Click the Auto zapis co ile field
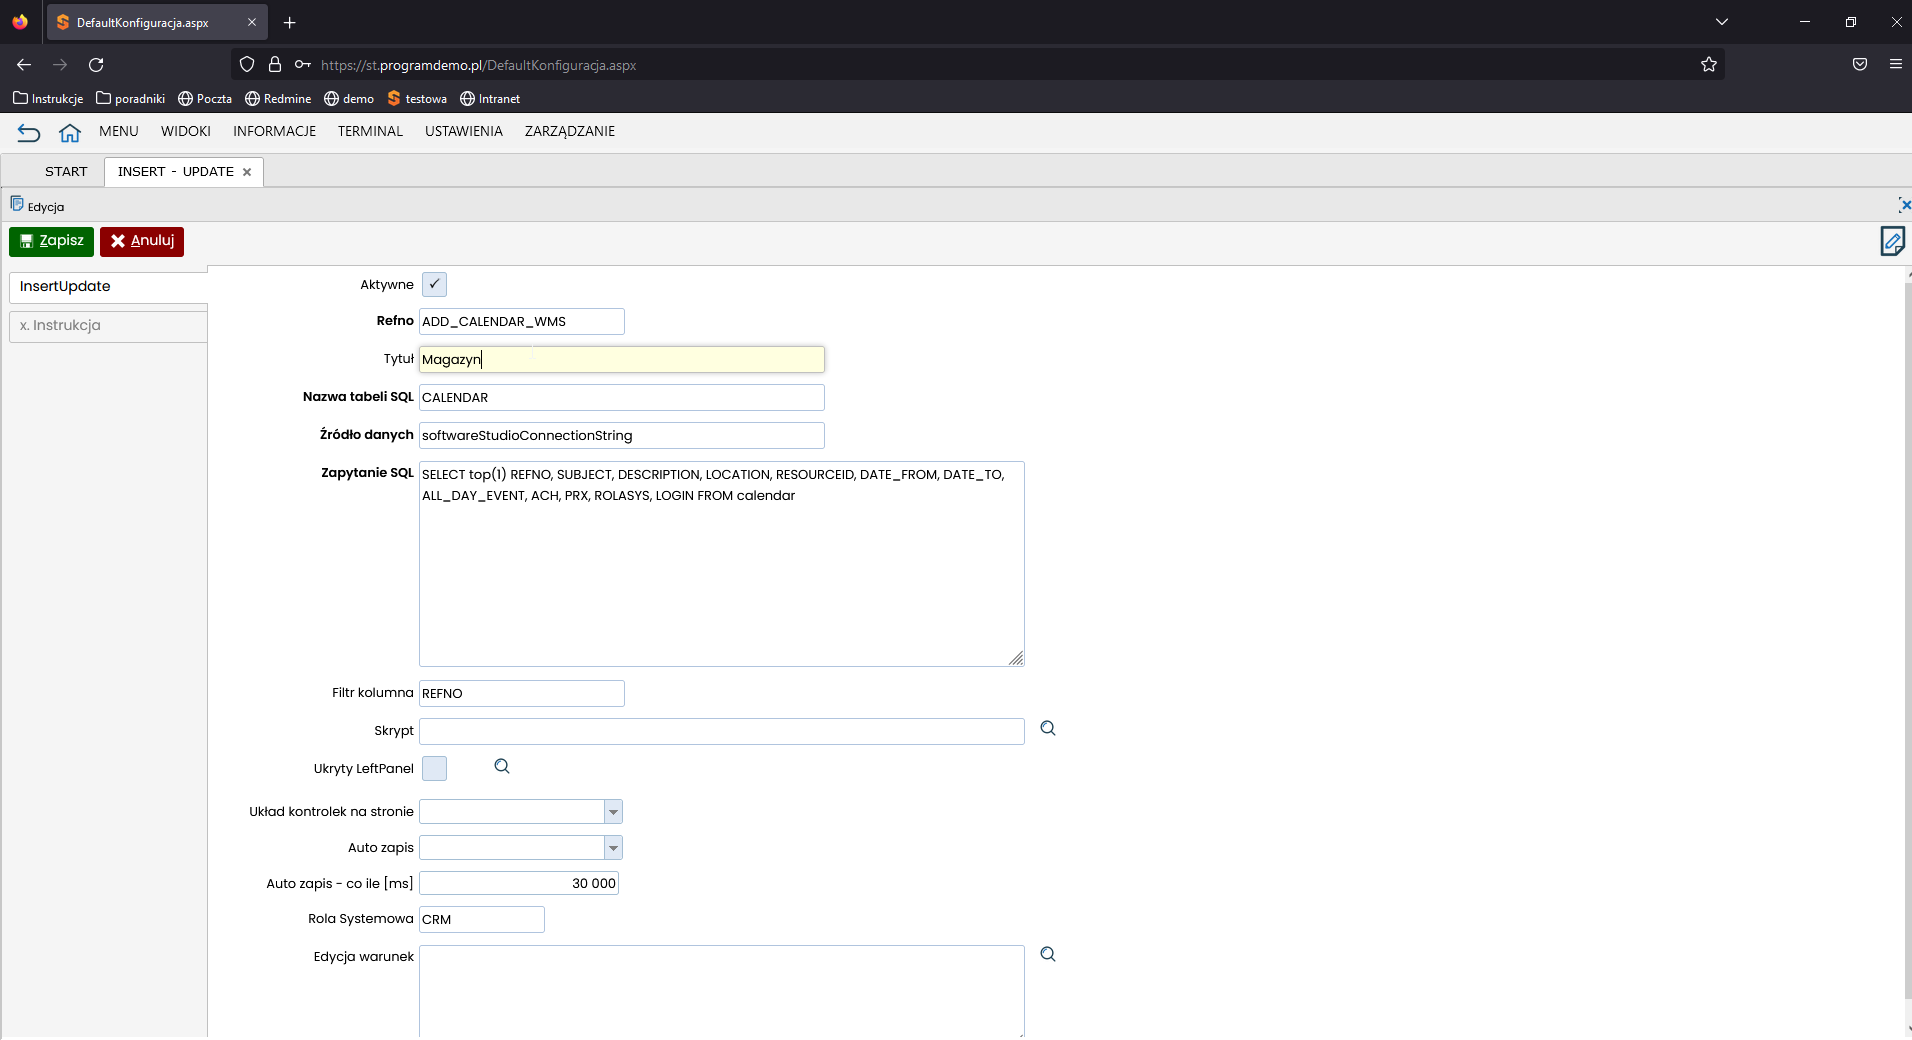 (519, 884)
